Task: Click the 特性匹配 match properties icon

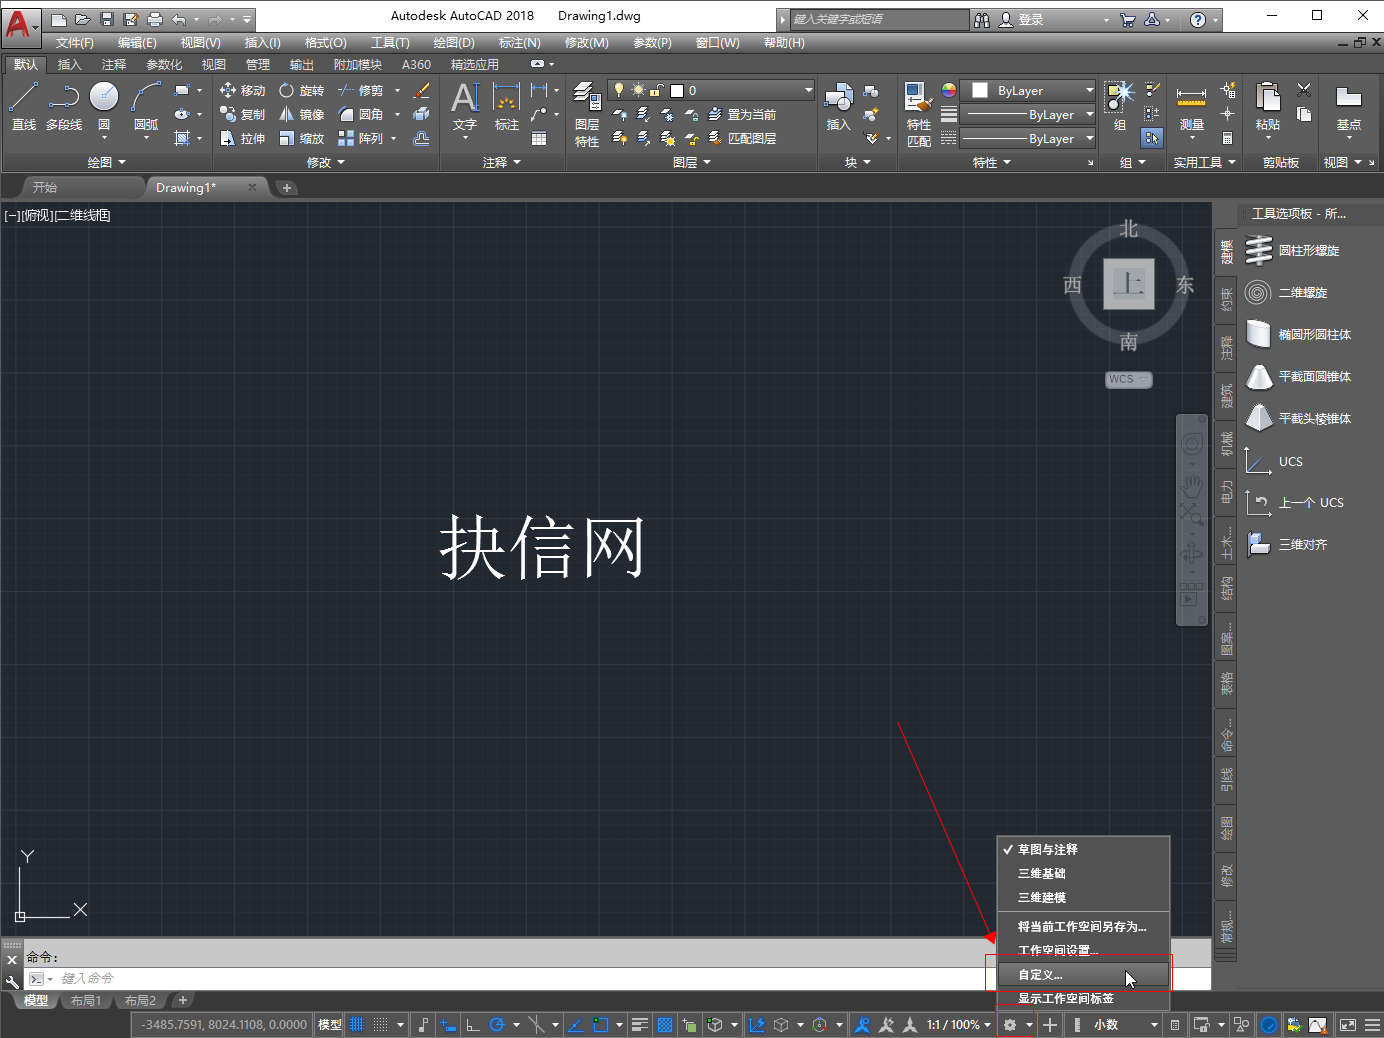Action: coord(918,114)
